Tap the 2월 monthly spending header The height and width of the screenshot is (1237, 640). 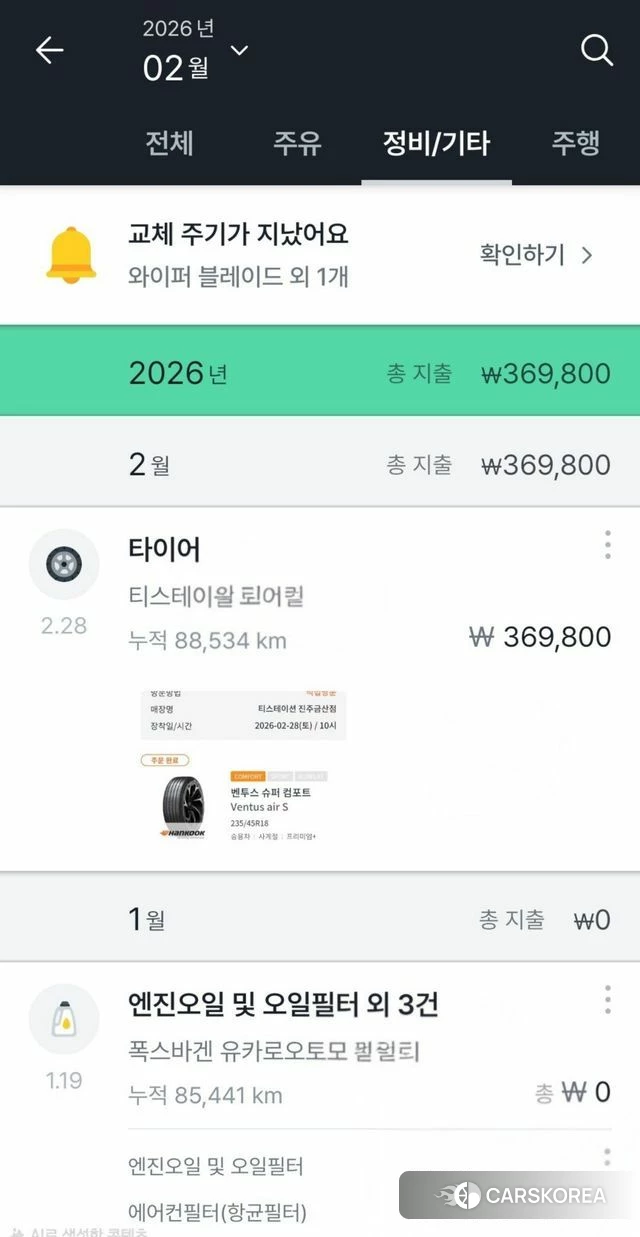point(320,465)
